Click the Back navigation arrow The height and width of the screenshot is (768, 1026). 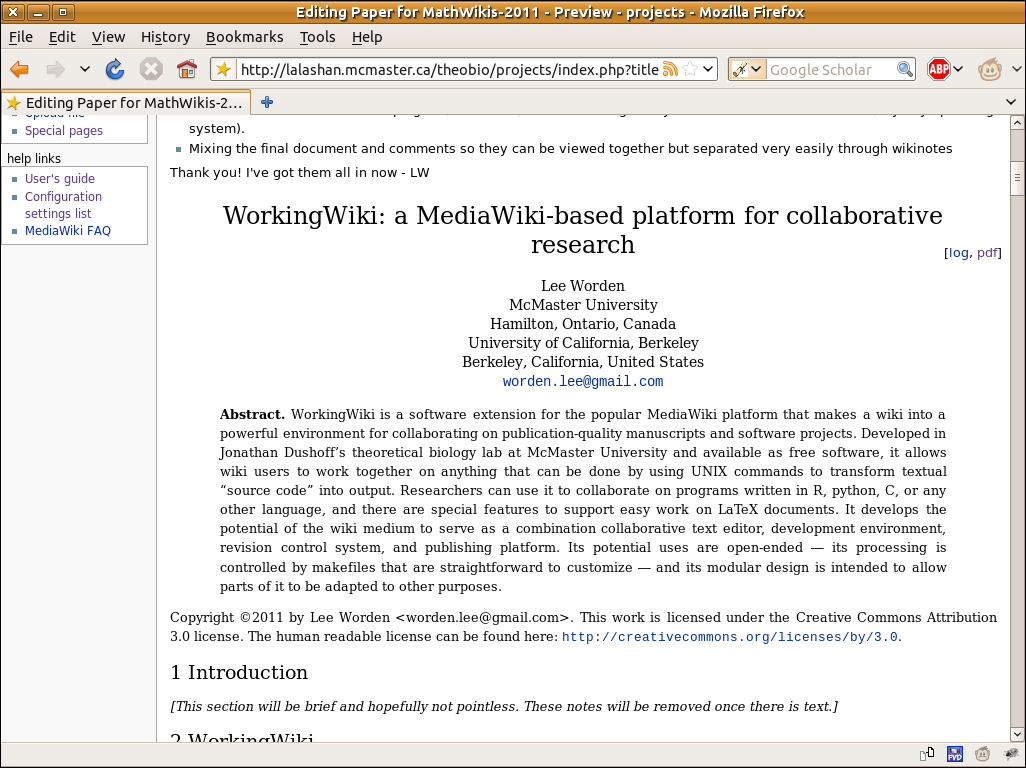(19, 69)
